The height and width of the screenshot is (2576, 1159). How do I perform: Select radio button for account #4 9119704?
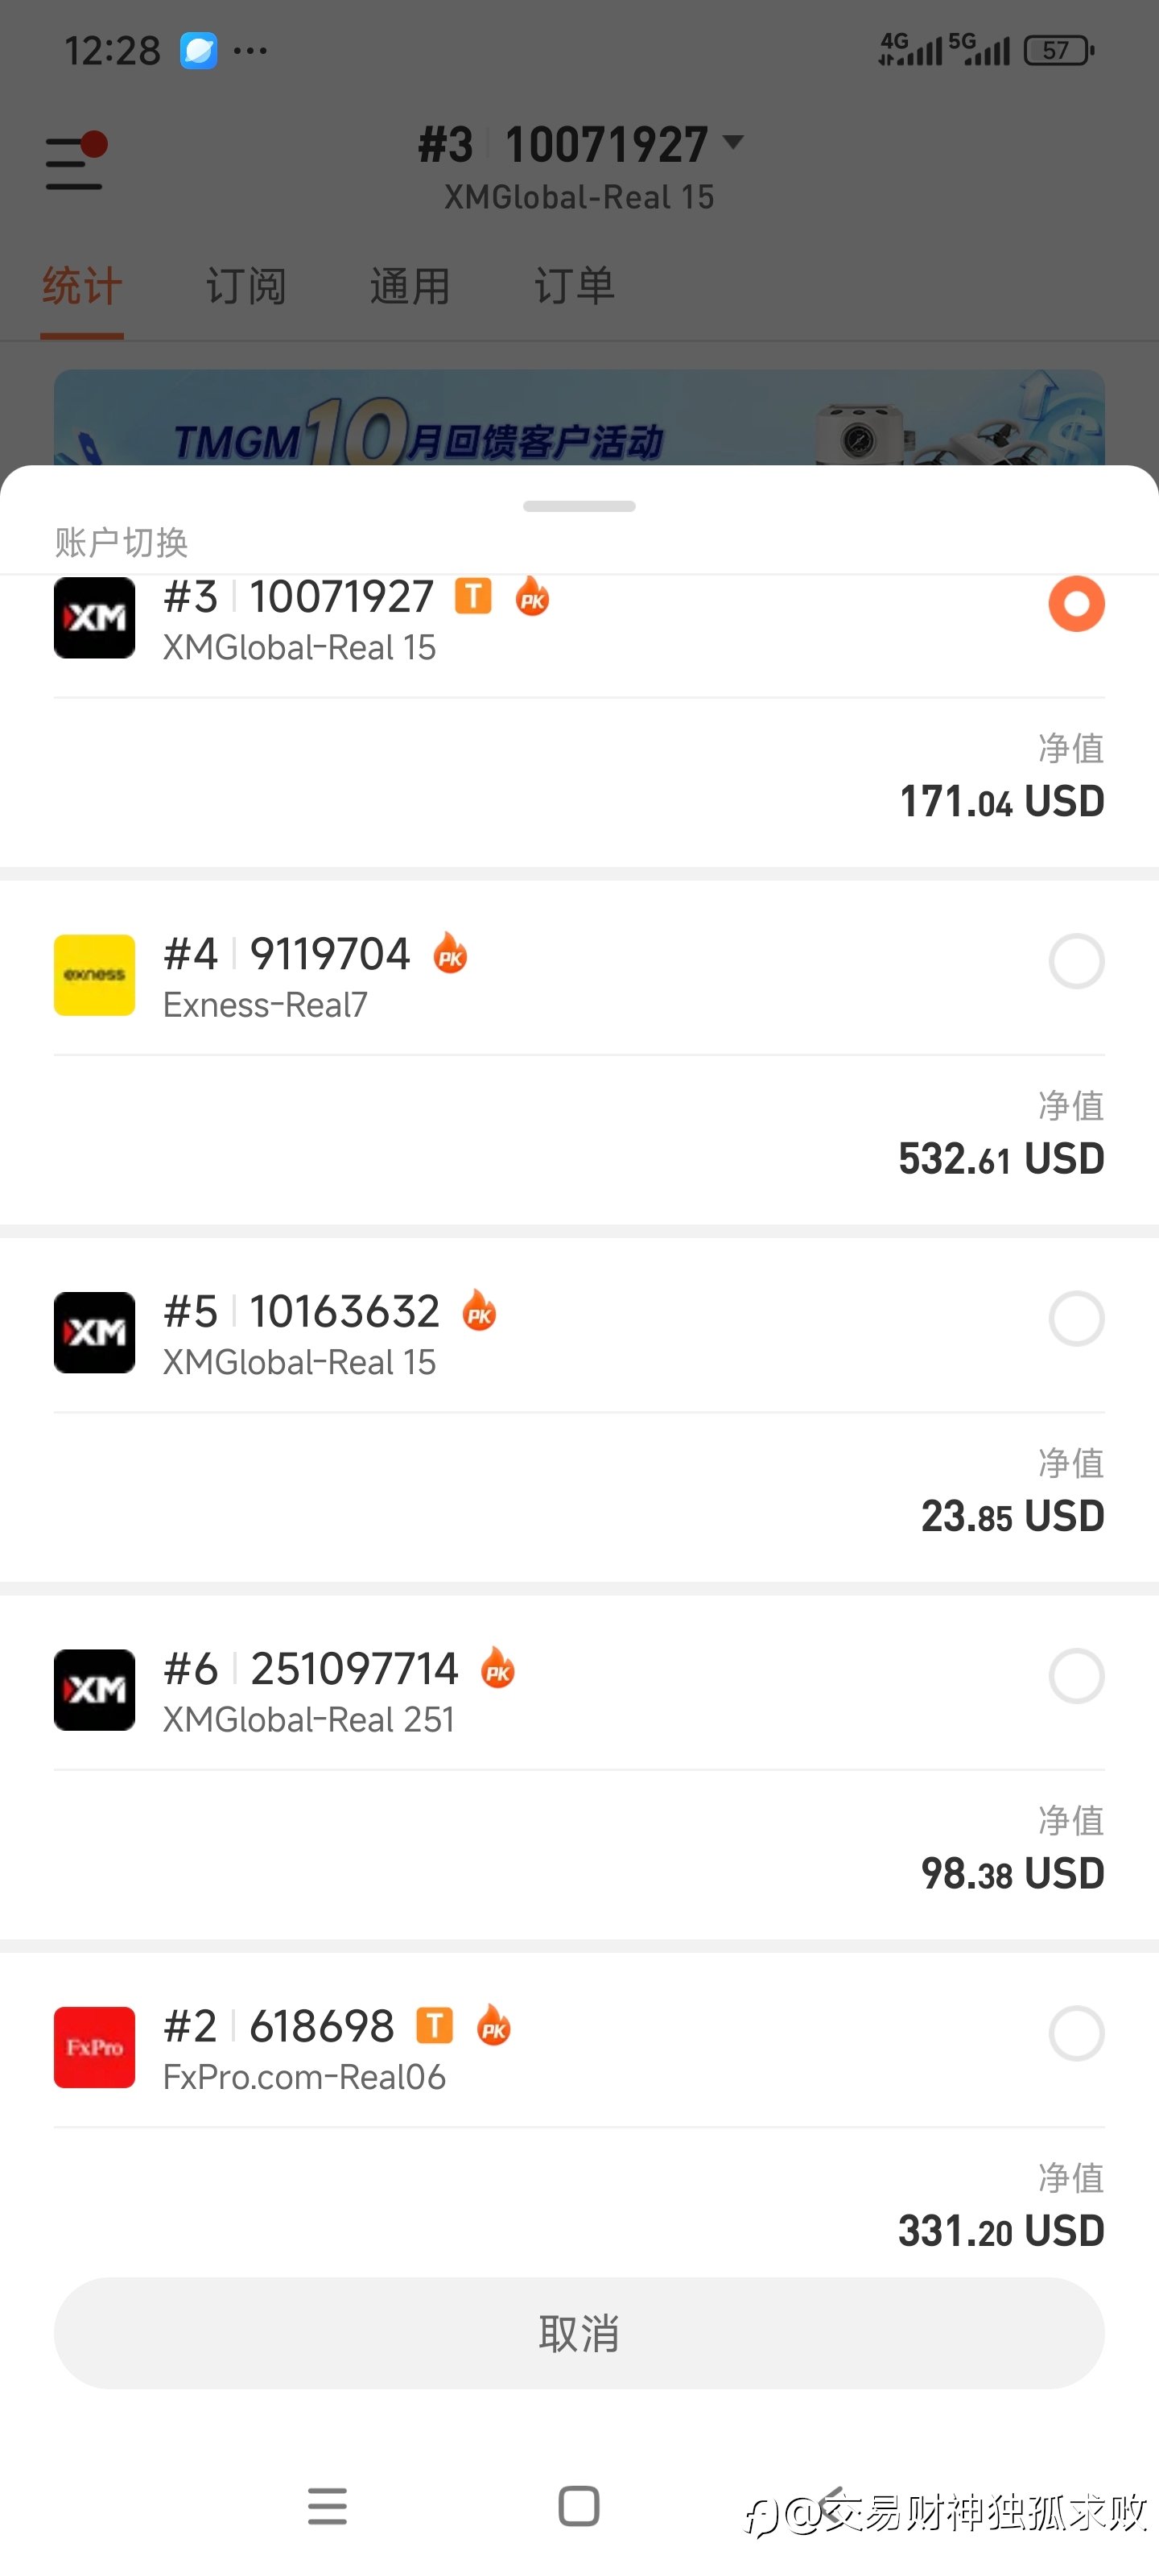[x=1076, y=961]
